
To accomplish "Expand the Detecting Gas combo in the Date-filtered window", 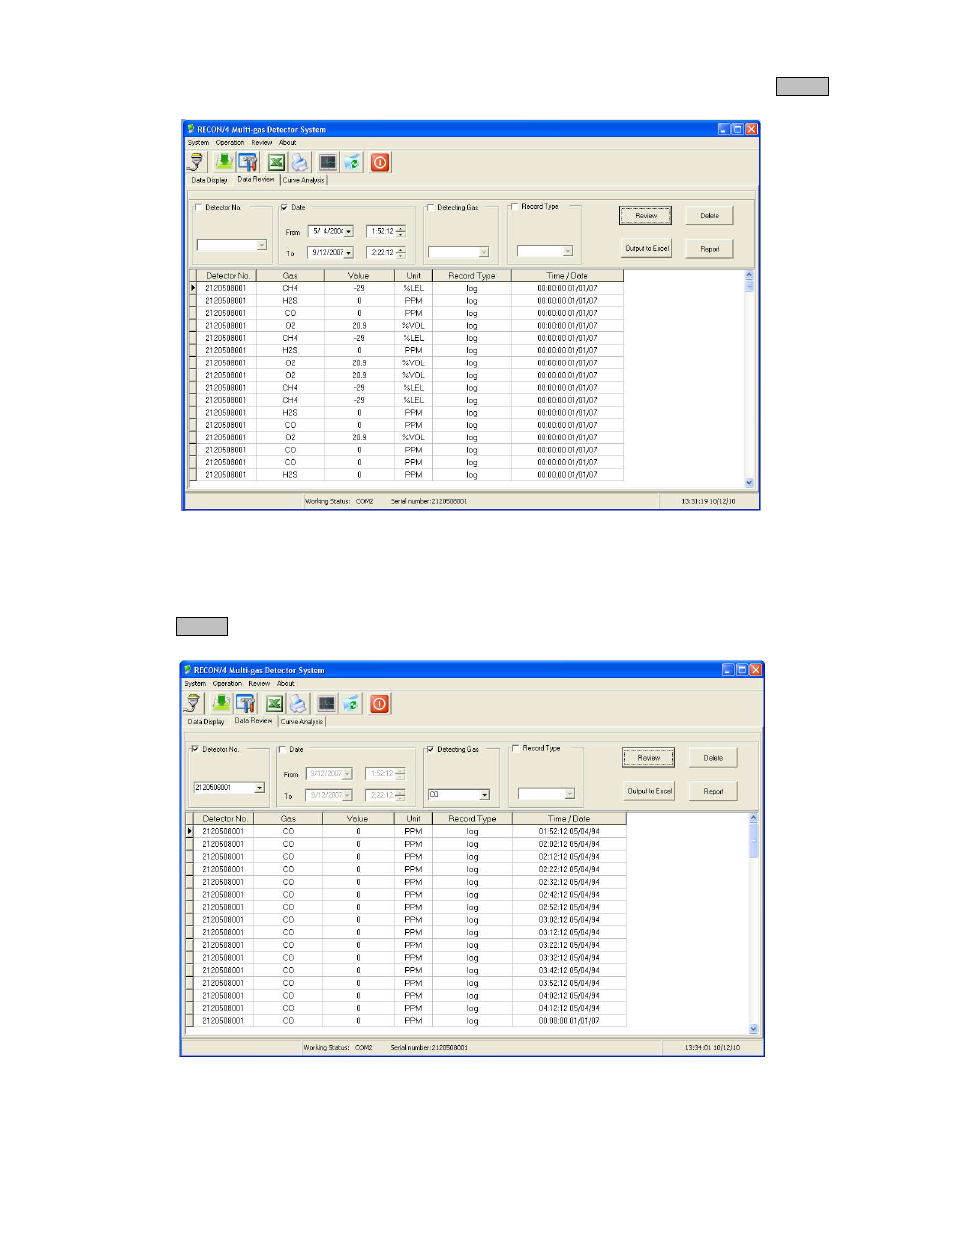I will (484, 252).
